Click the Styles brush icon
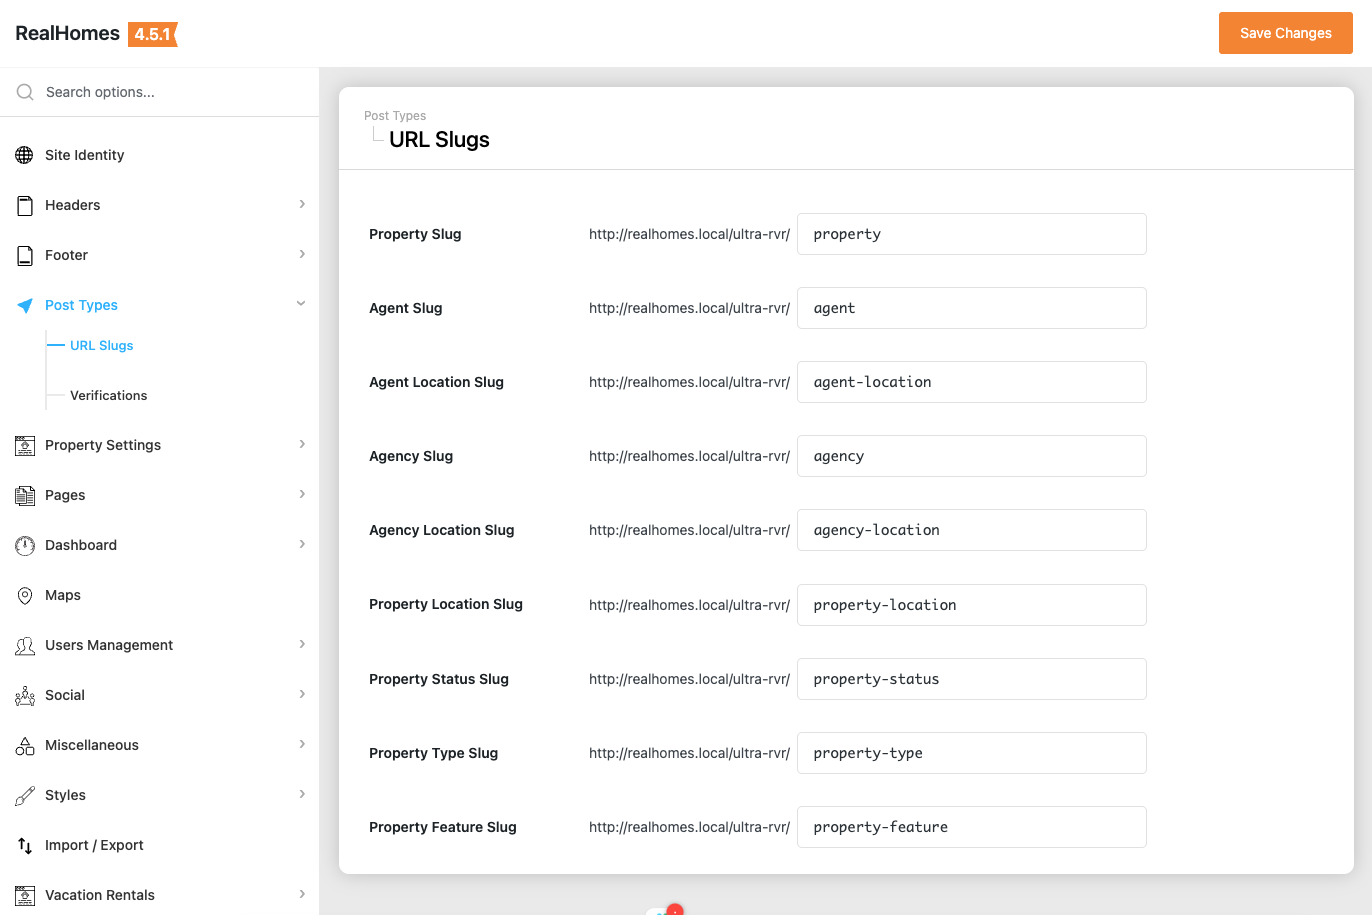Screen dimensions: 1372x915 [x=25, y=795]
